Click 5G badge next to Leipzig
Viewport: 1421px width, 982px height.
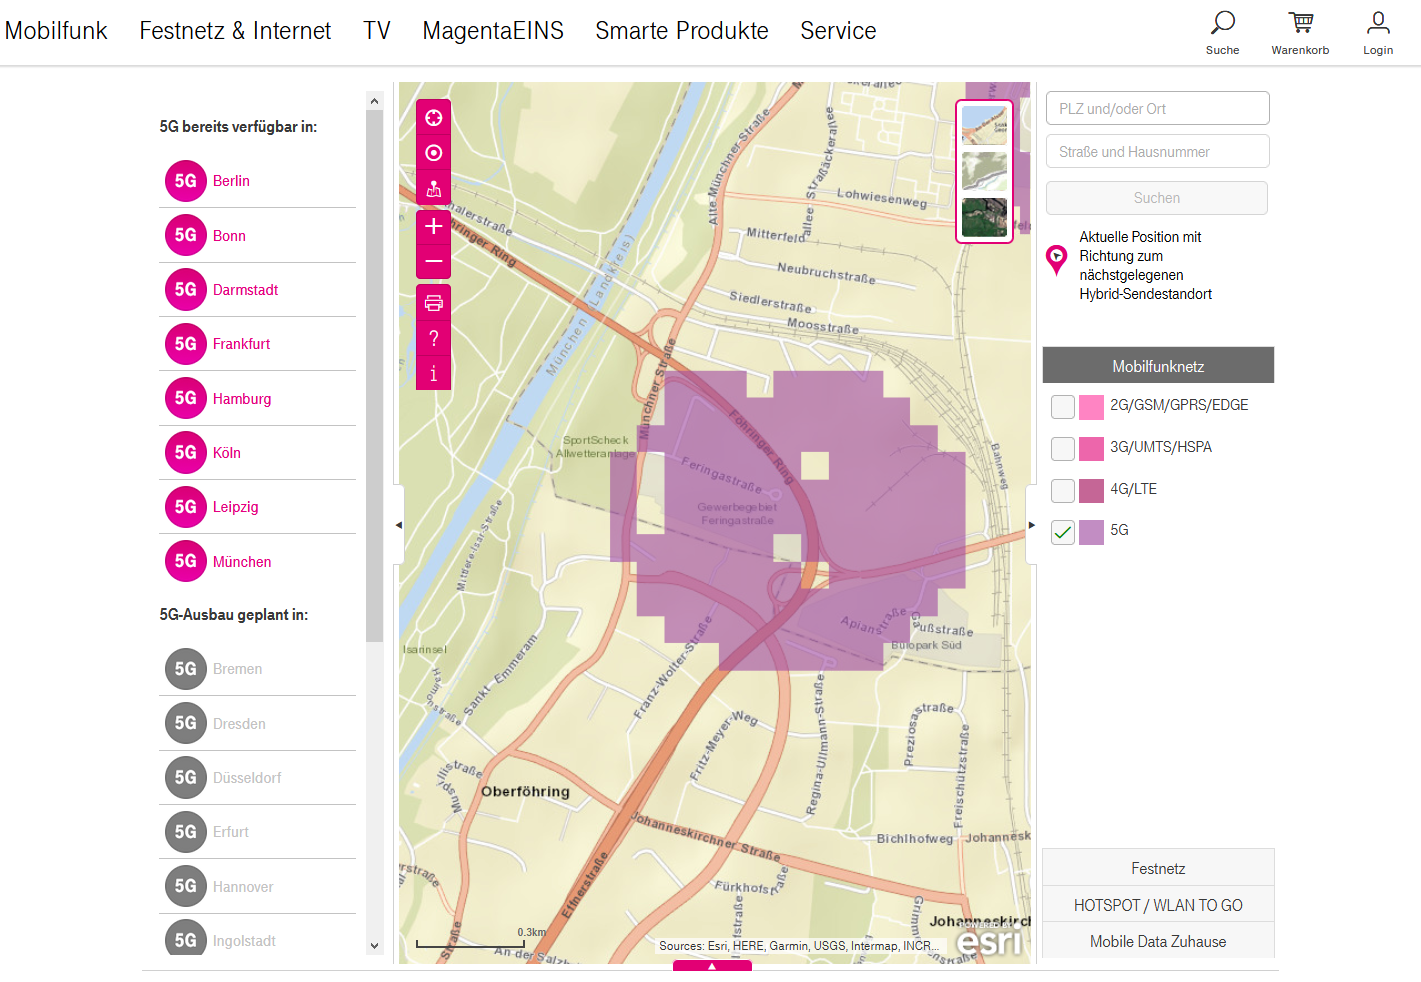pos(186,507)
